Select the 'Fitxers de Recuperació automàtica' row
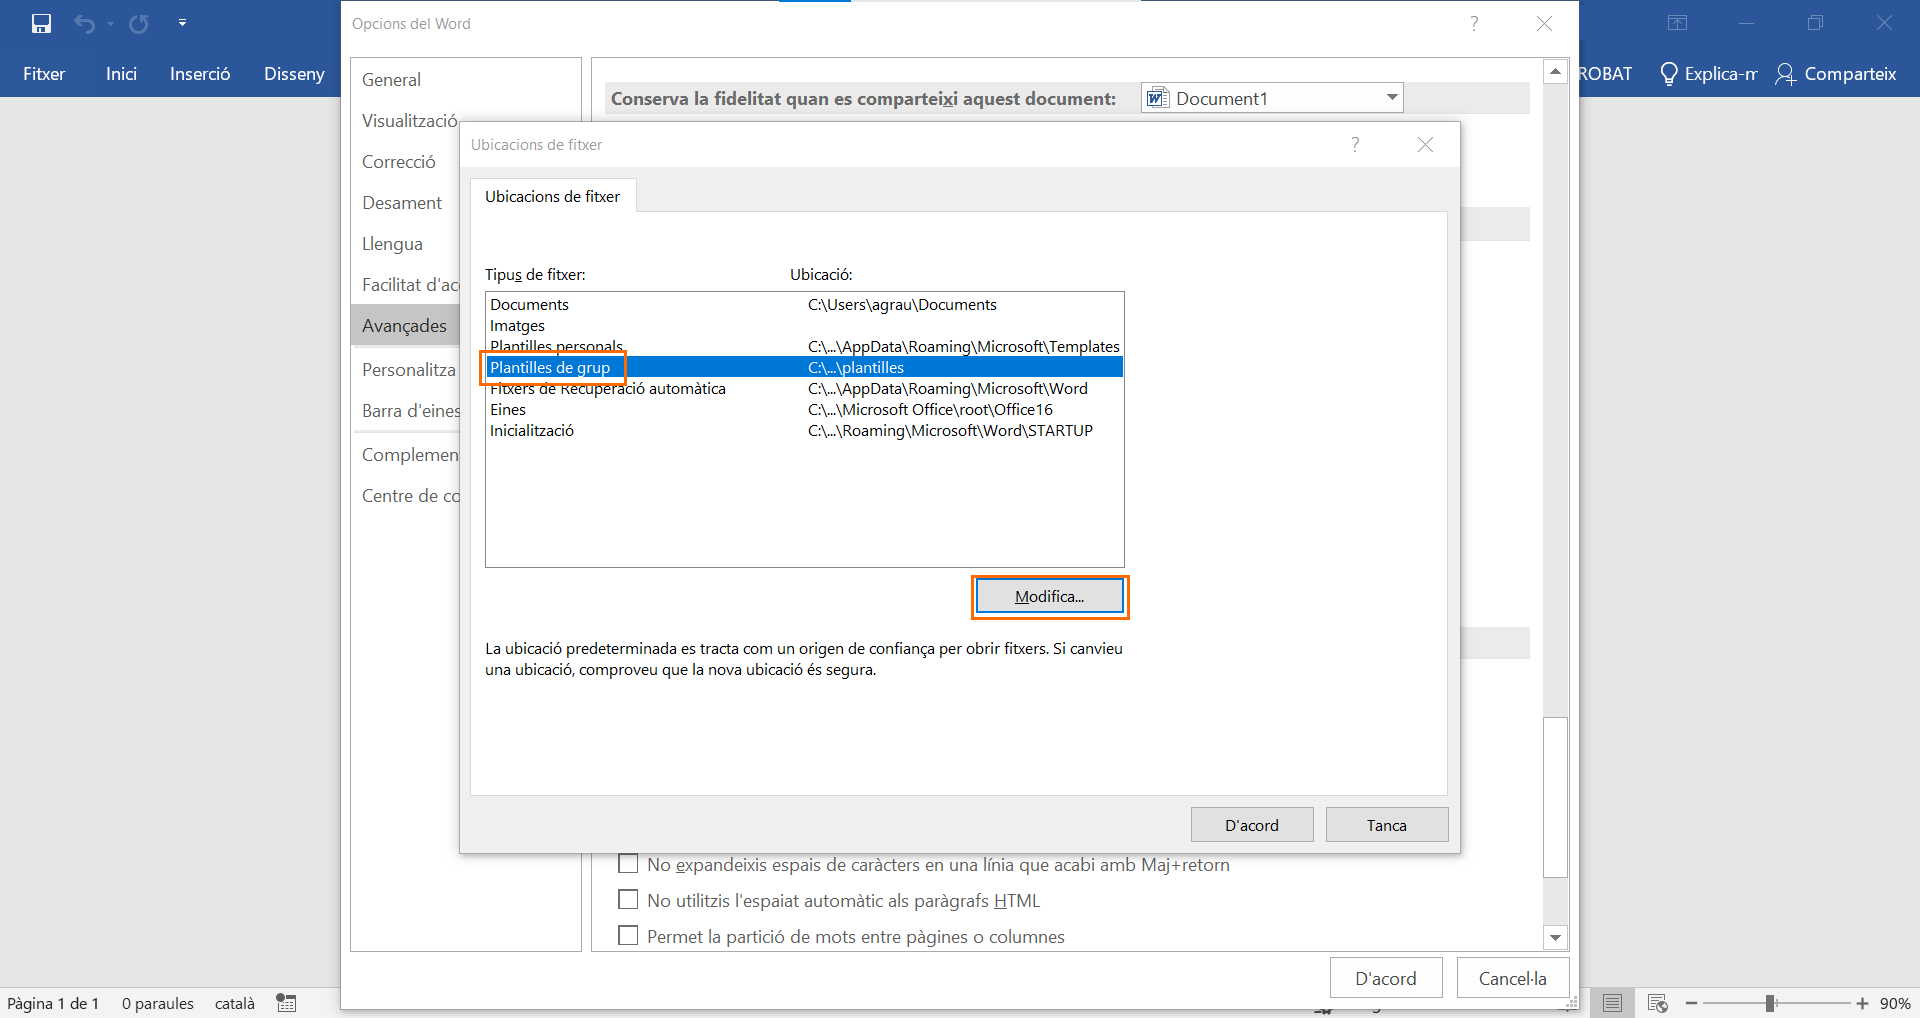The image size is (1920, 1018). [x=607, y=389]
